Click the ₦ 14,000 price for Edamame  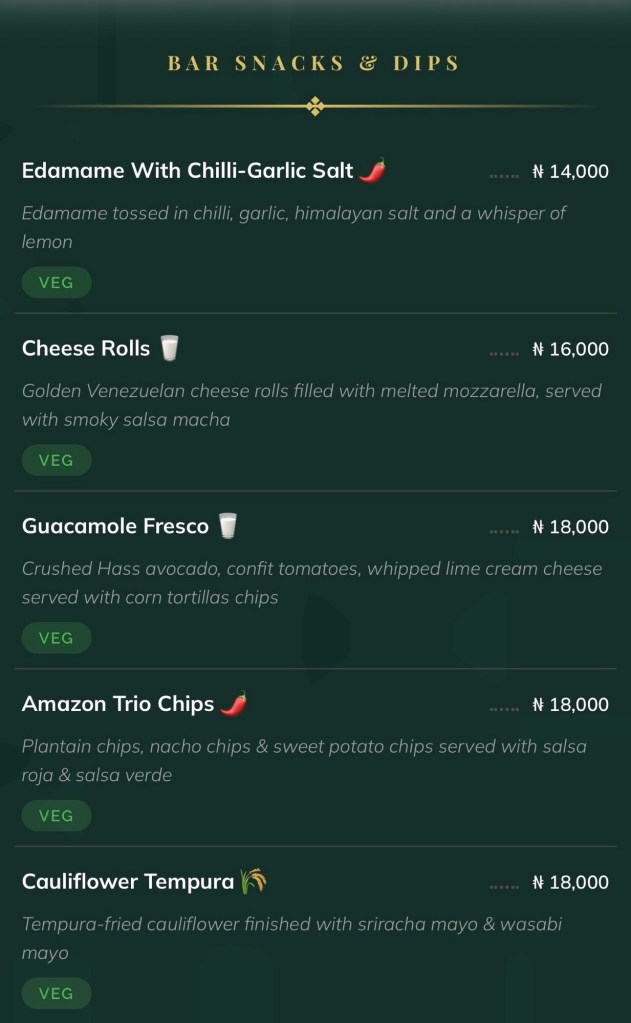click(x=570, y=172)
